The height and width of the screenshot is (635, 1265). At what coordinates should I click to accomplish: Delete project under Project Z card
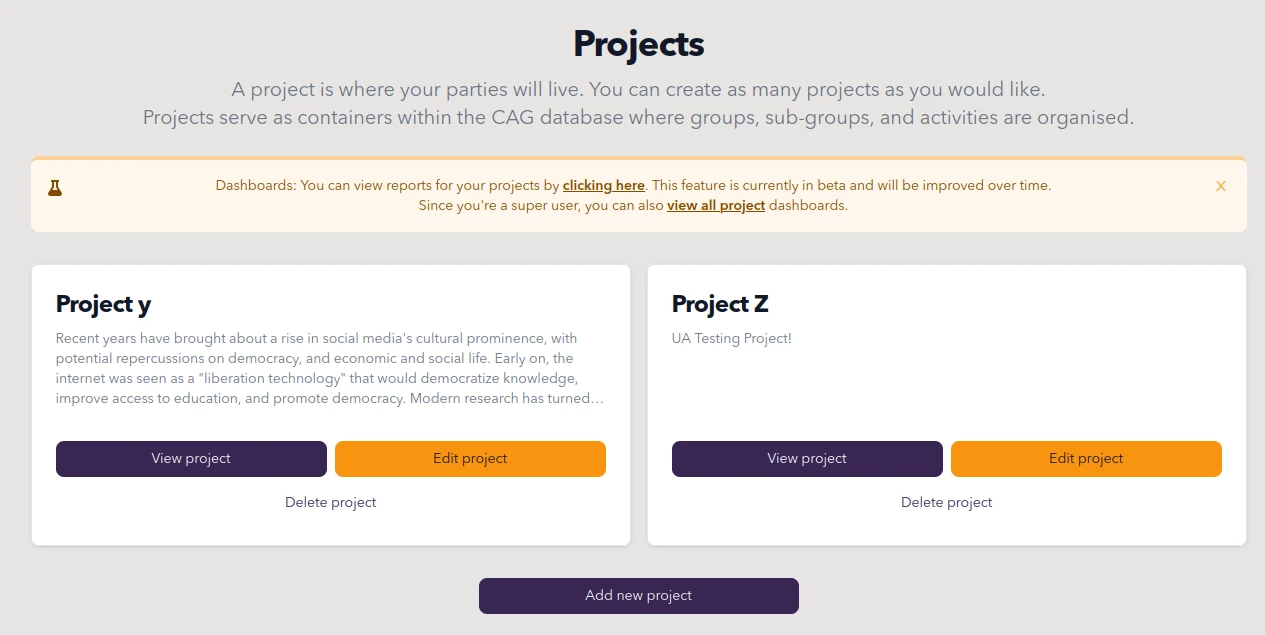947,502
